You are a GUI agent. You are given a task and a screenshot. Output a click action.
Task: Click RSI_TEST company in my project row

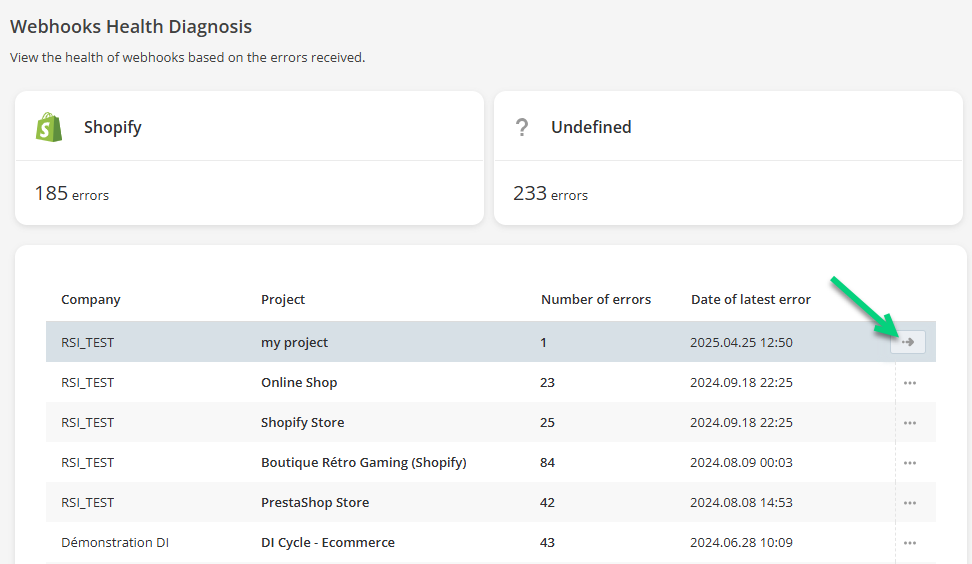point(87,342)
